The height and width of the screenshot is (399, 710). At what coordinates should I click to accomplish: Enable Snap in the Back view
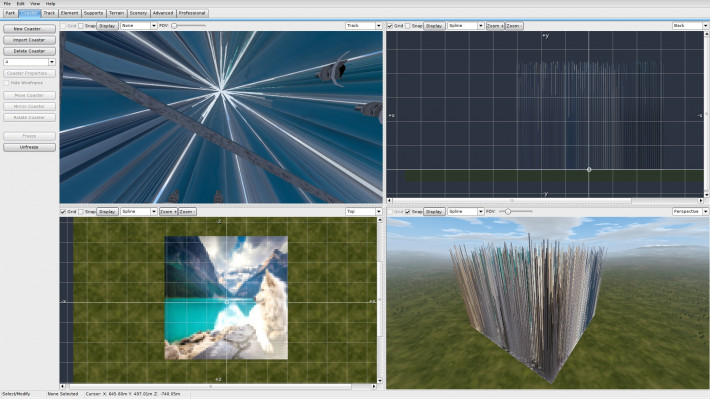click(408, 26)
